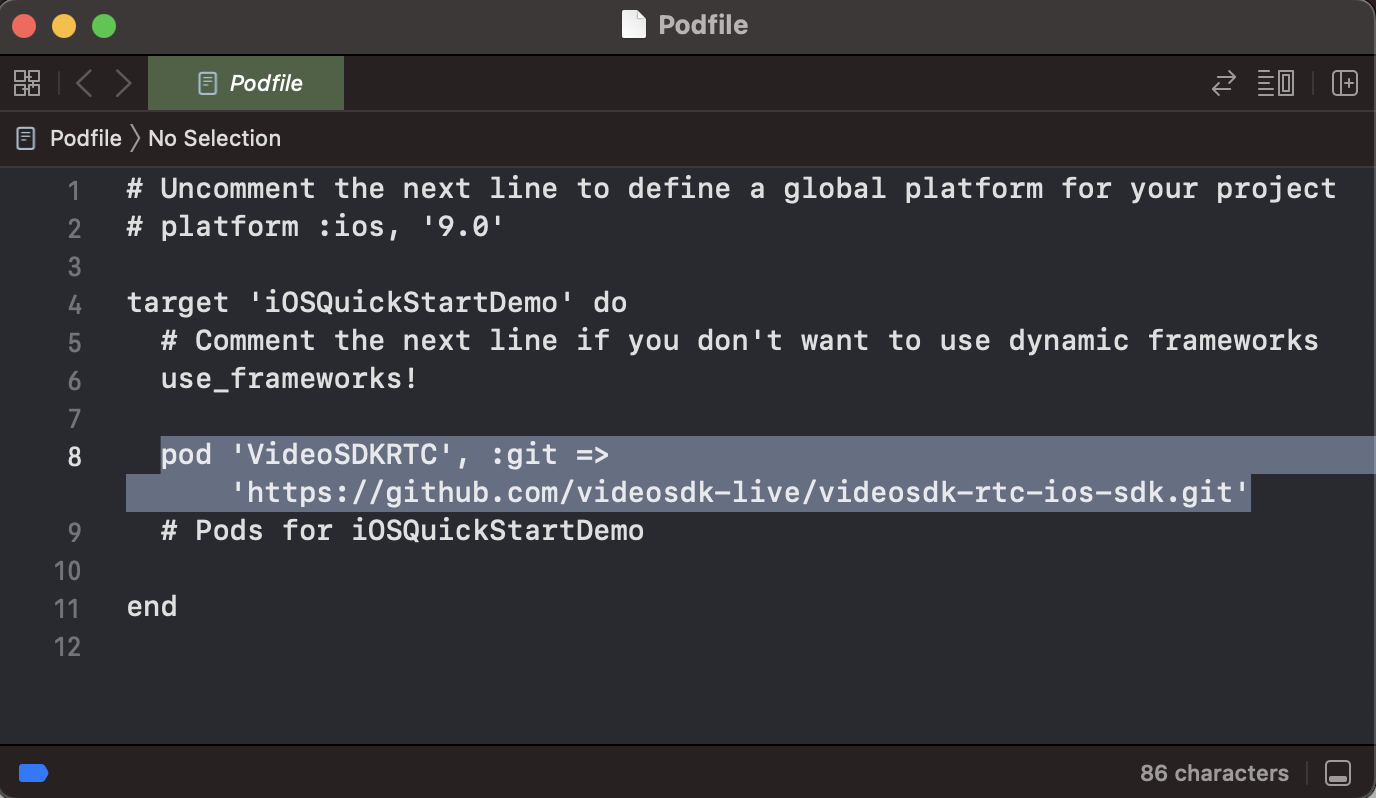Click the 'Uncomment the next line' comment
The height and width of the screenshot is (798, 1376).
[731, 189]
